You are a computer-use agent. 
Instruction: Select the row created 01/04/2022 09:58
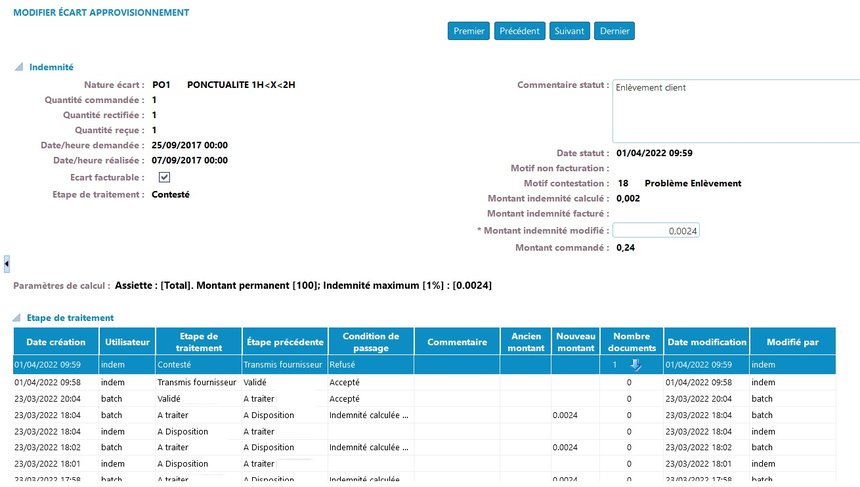point(425,382)
